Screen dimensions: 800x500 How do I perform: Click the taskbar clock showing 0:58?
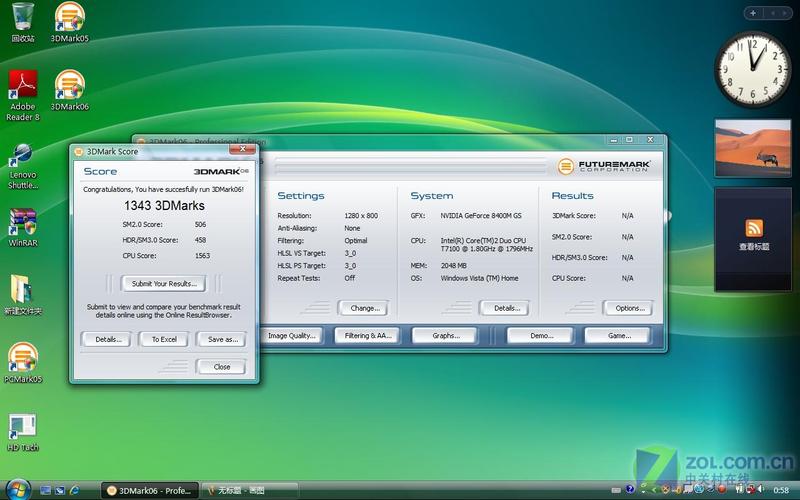(781, 490)
